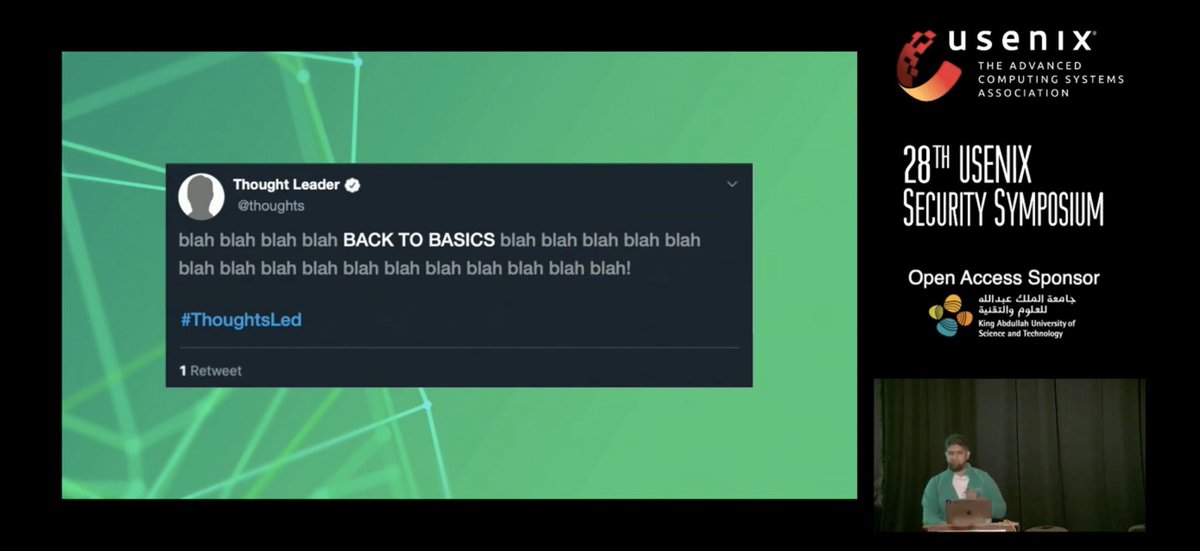Click the tweet's final blah blah line
1200x551 pixels.
405,269
